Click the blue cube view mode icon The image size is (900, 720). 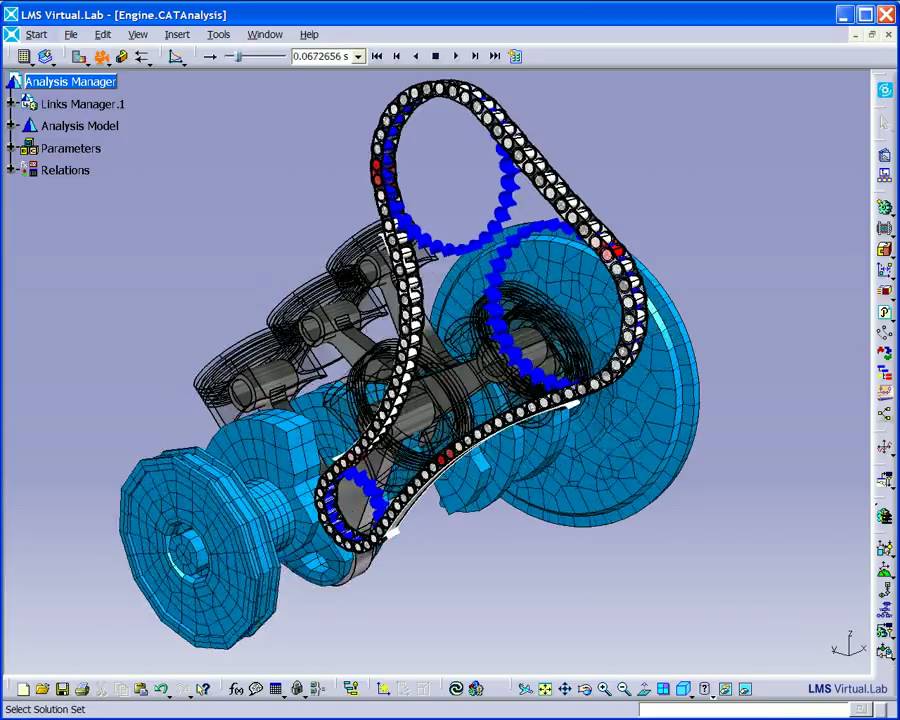[x=682, y=688]
